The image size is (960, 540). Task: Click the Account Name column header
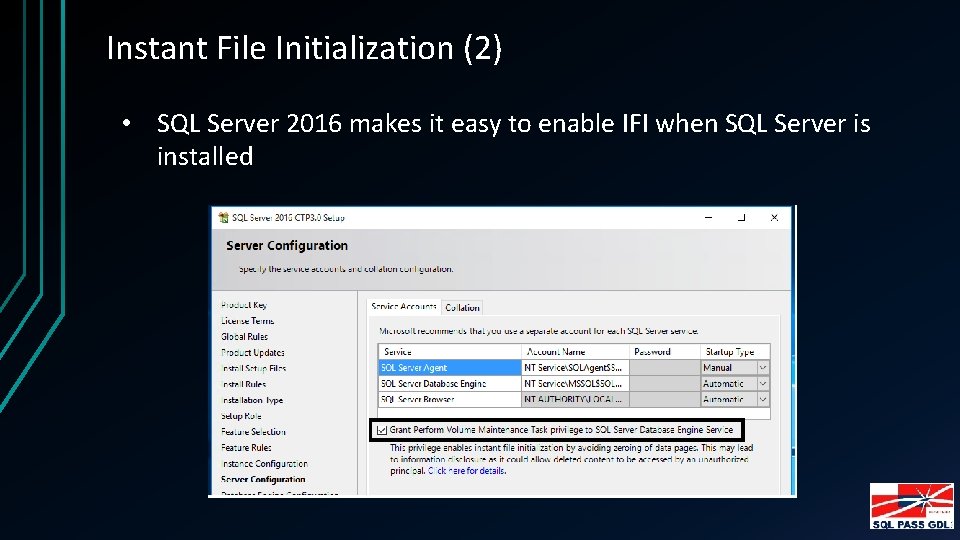[x=575, y=352]
